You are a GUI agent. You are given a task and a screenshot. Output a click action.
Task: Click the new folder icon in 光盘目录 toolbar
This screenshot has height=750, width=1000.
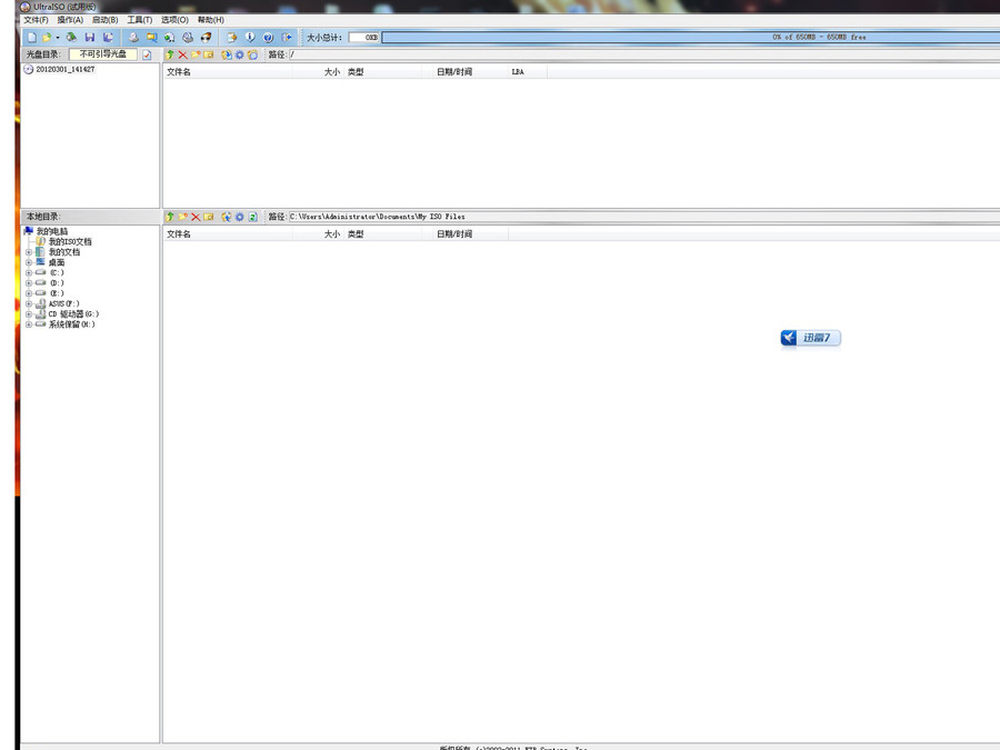tap(195, 55)
